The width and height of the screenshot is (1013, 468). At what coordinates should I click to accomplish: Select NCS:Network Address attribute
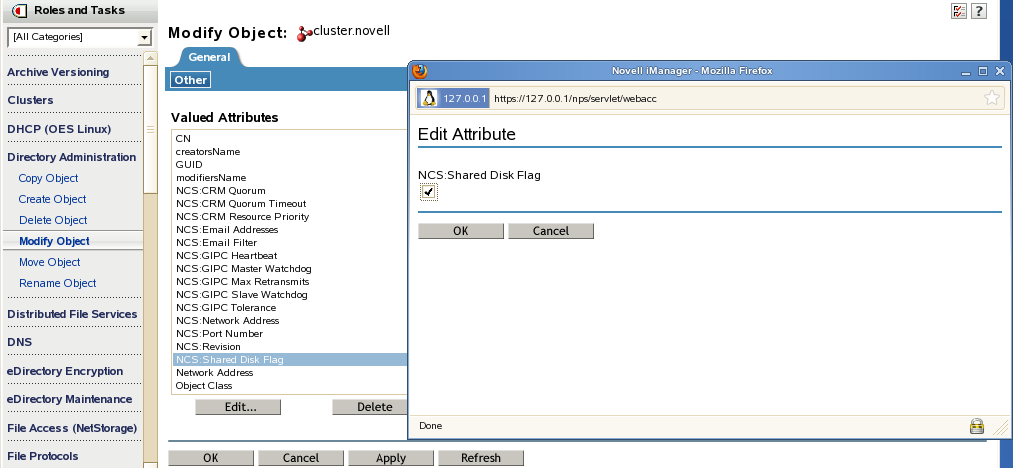click(291, 321)
